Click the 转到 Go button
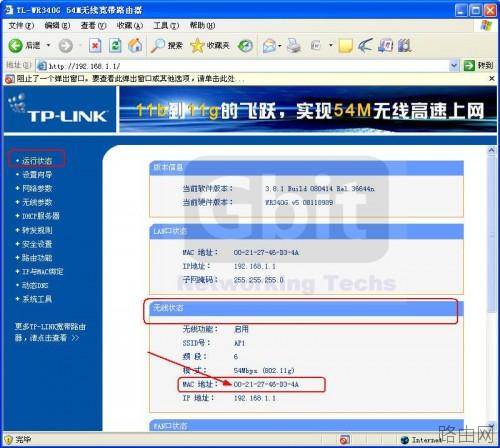Viewport: 500px width, 448px height. click(478, 66)
